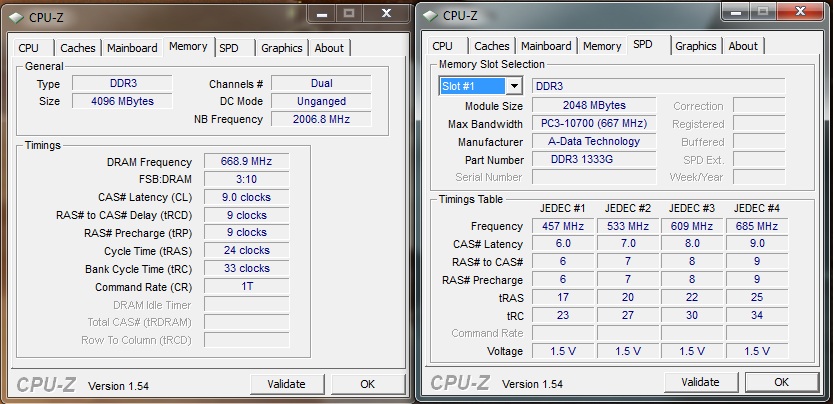Click the Cycle Time tRAS value 24 clocks
The height and width of the screenshot is (404, 834).
[x=247, y=250]
